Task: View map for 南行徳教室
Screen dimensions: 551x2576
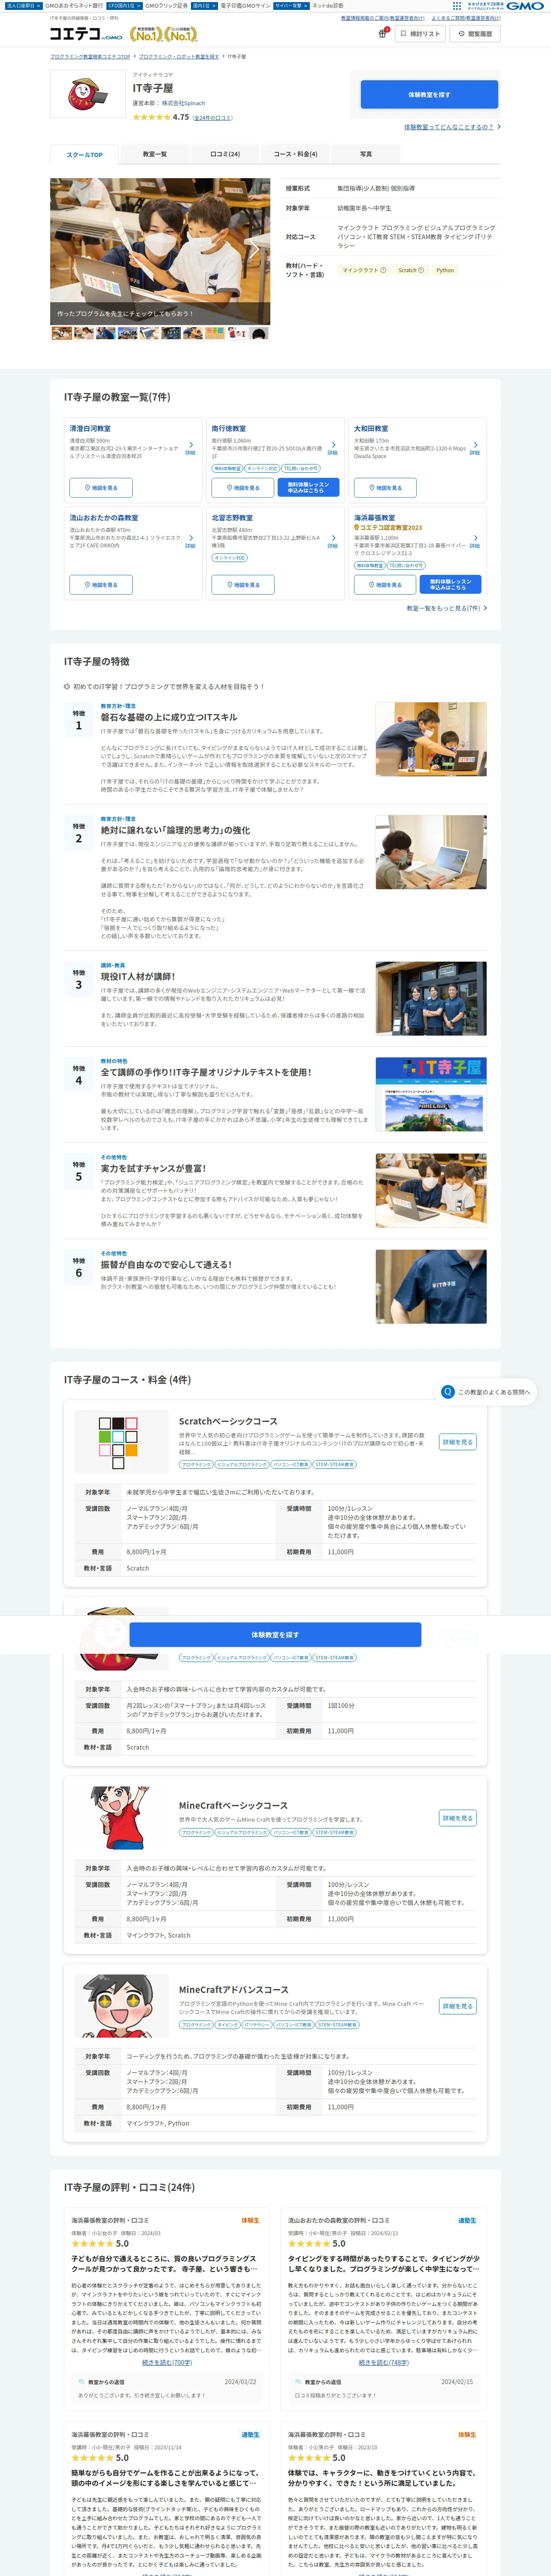Action: click(243, 488)
